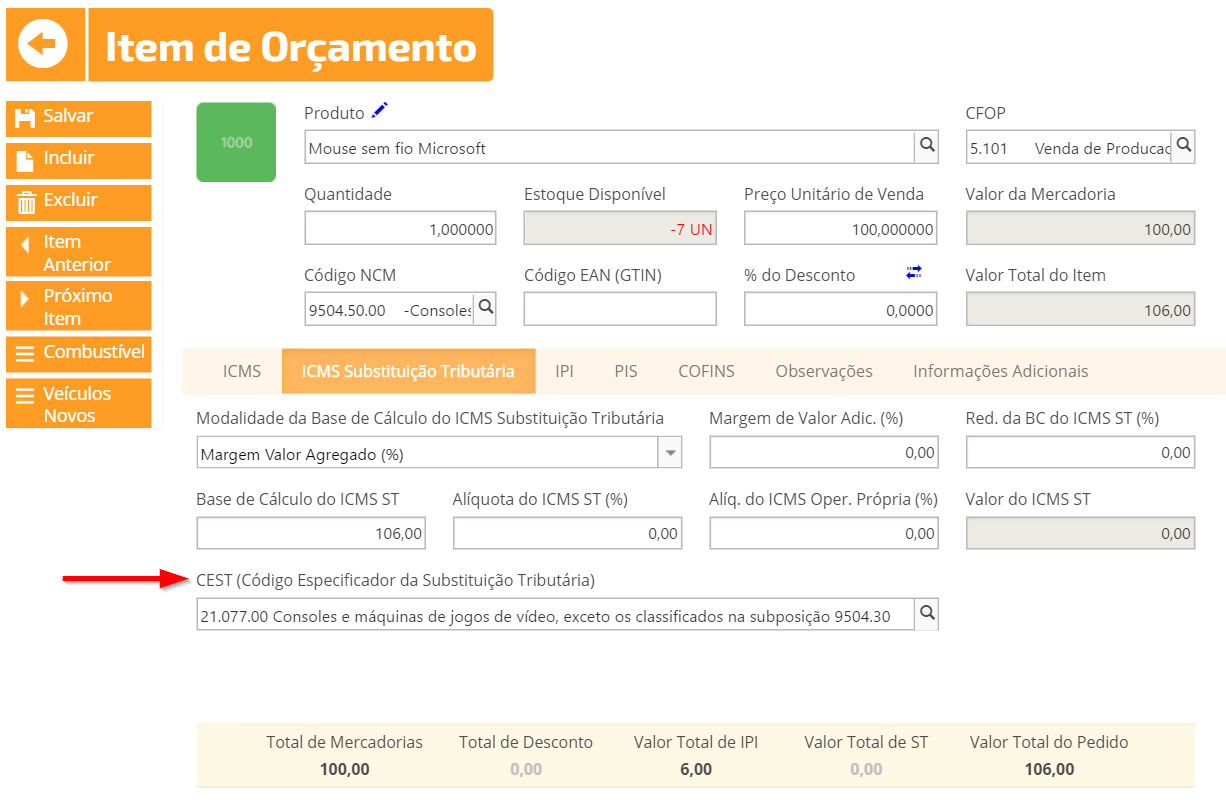Open the COFINS tab
Image resolution: width=1226 pixels, height=805 pixels.
pos(706,370)
